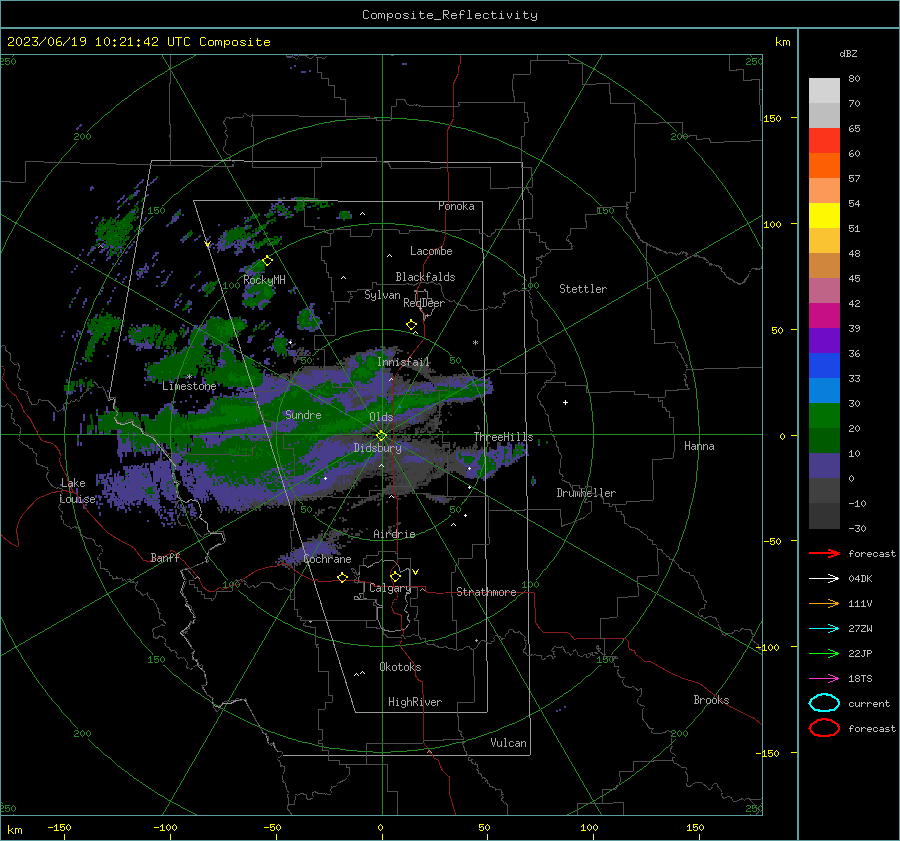The width and height of the screenshot is (900, 841).
Task: Click magenta swatch below 42 dBZ
Action: pos(824,315)
